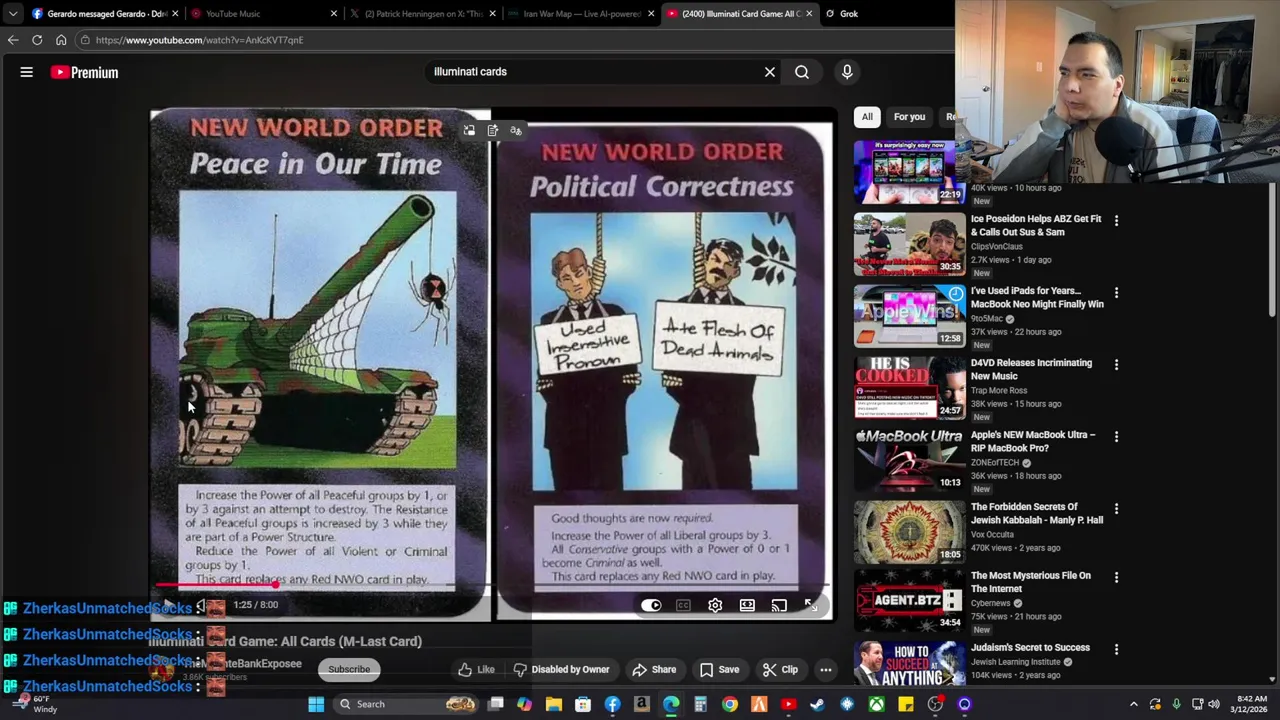
Task: Open Calculator from the taskbar
Action: 700,704
